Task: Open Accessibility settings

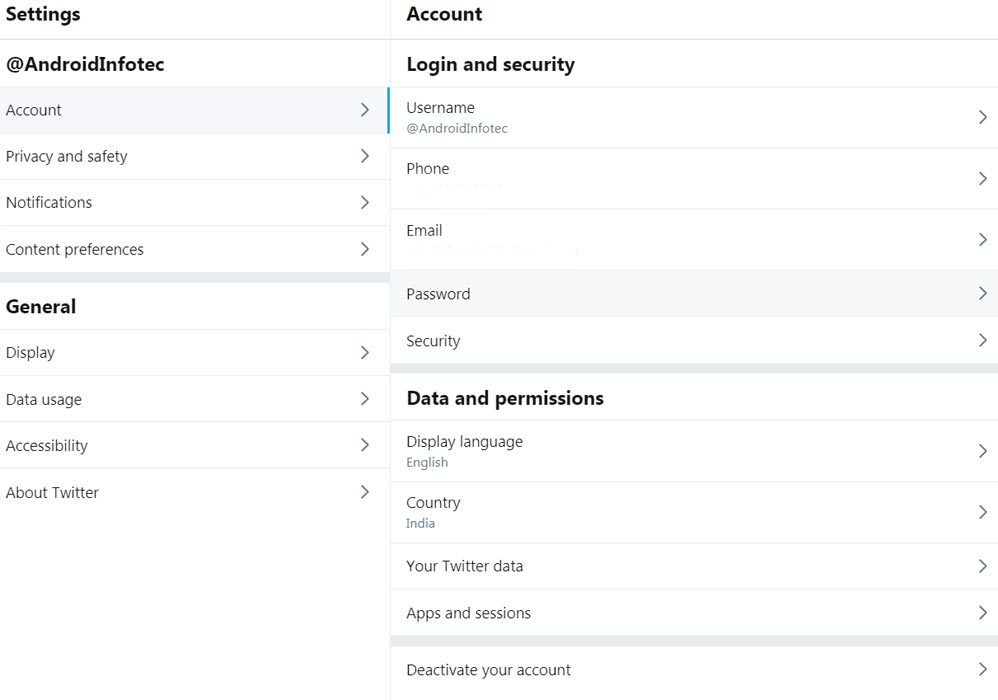Action: pyautogui.click(x=194, y=445)
